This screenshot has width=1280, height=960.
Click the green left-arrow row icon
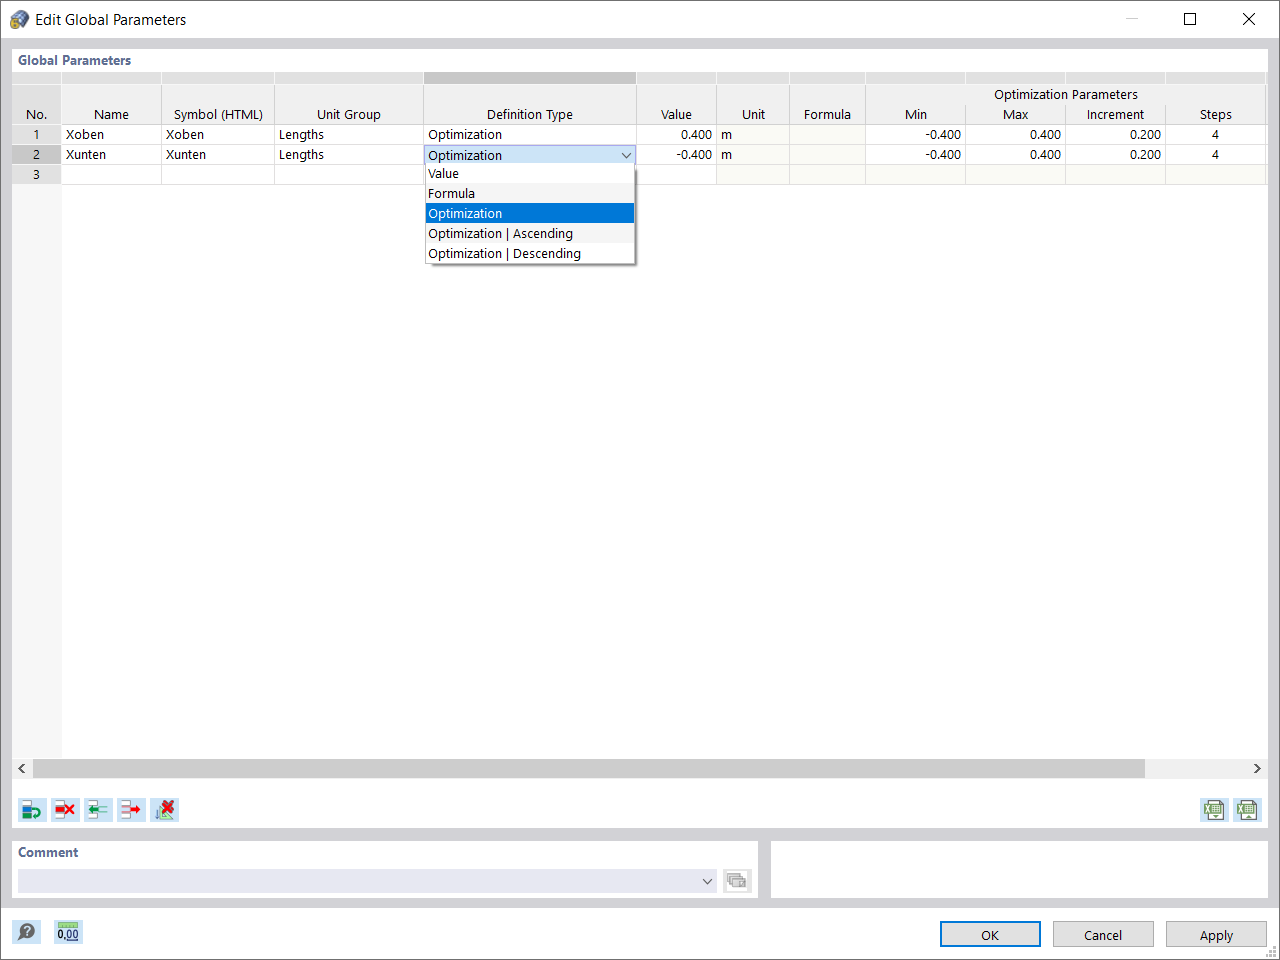point(98,809)
